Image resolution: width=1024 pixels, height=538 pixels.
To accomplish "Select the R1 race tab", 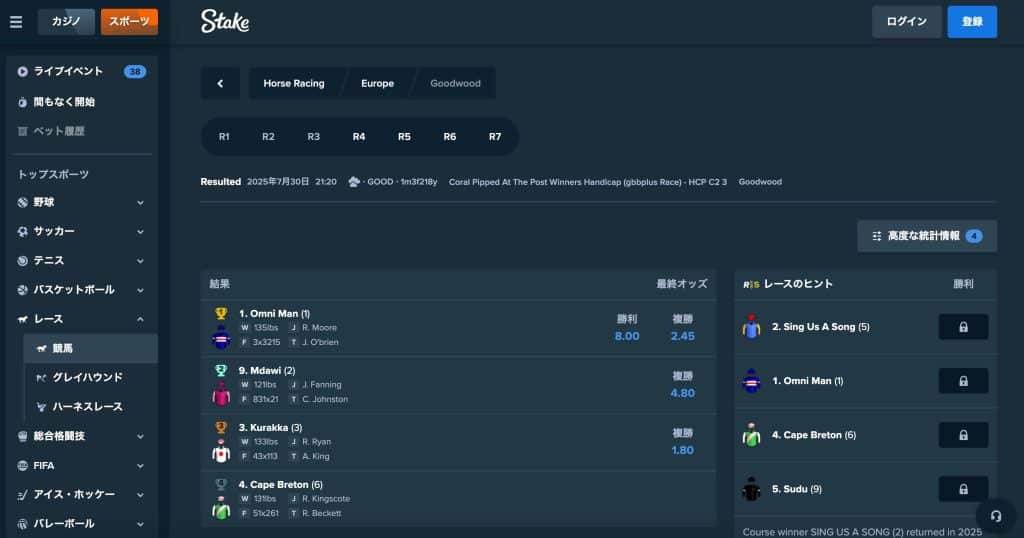I will 224,136.
